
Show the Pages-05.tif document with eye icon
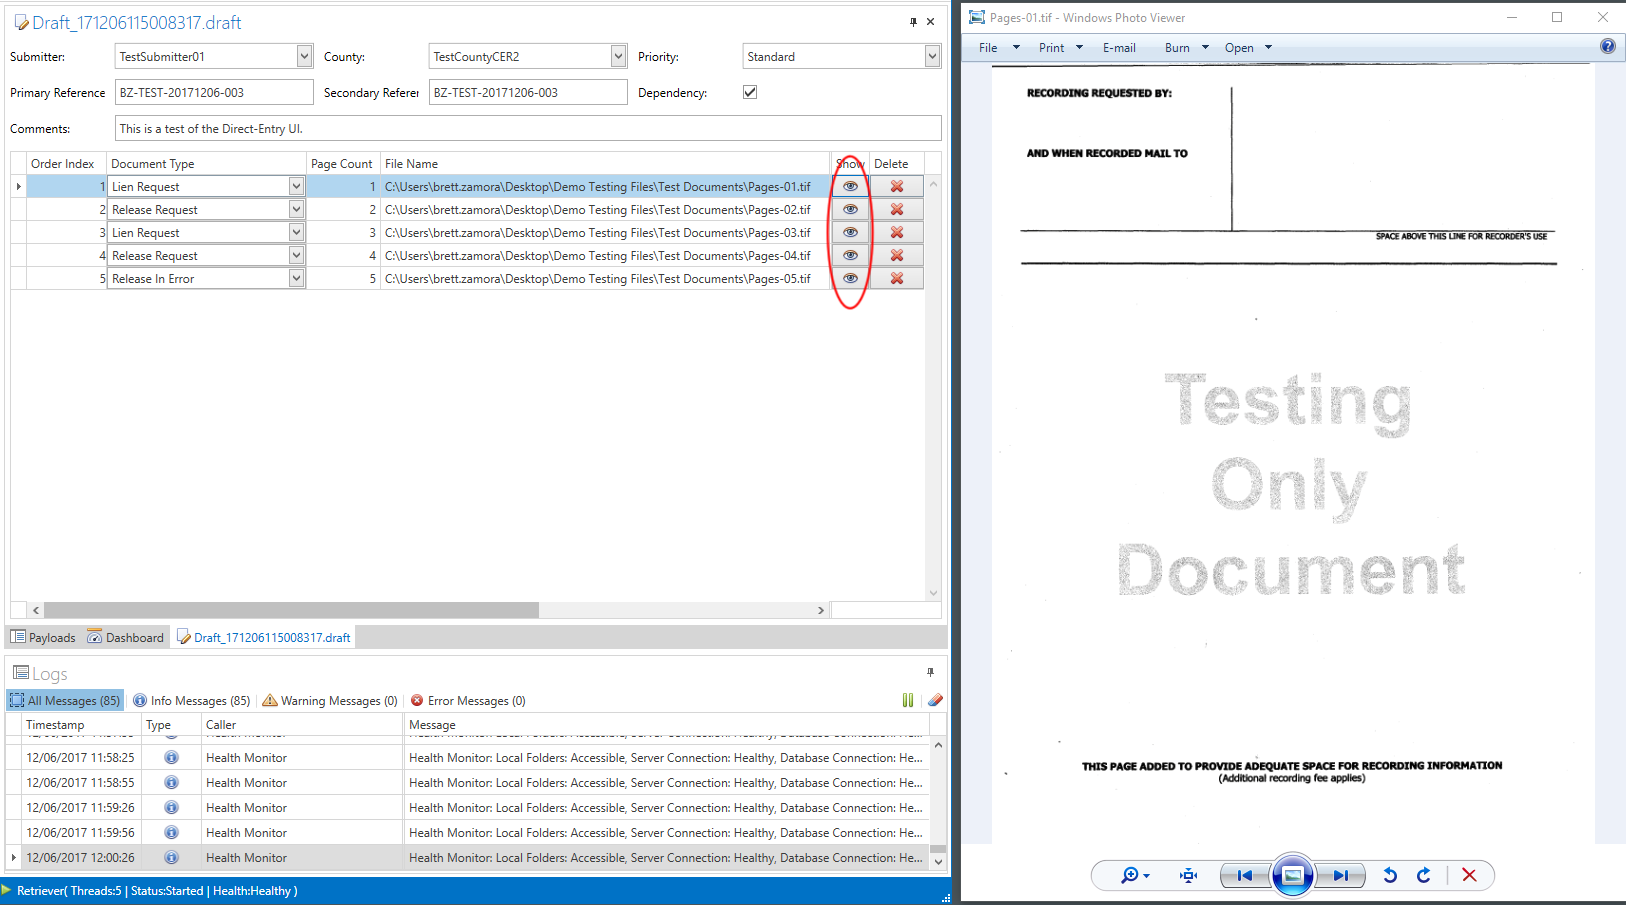850,279
